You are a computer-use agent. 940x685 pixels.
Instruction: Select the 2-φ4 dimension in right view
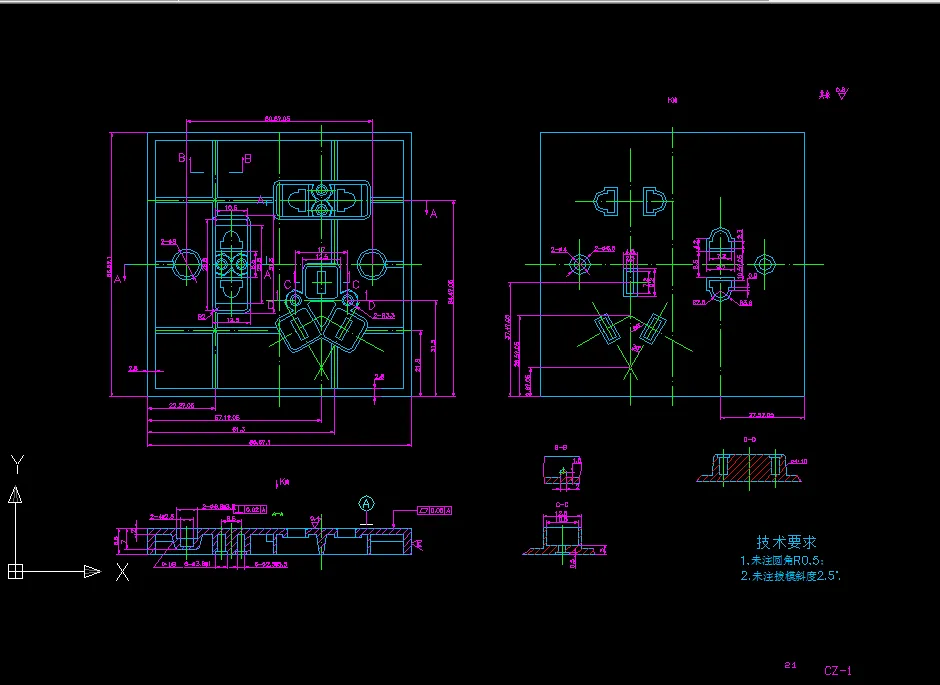[x=559, y=249]
